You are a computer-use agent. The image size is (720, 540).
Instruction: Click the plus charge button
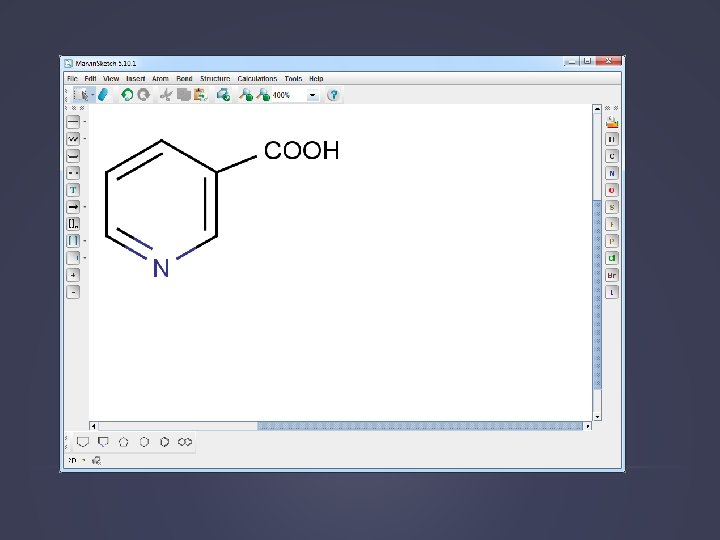[73, 275]
